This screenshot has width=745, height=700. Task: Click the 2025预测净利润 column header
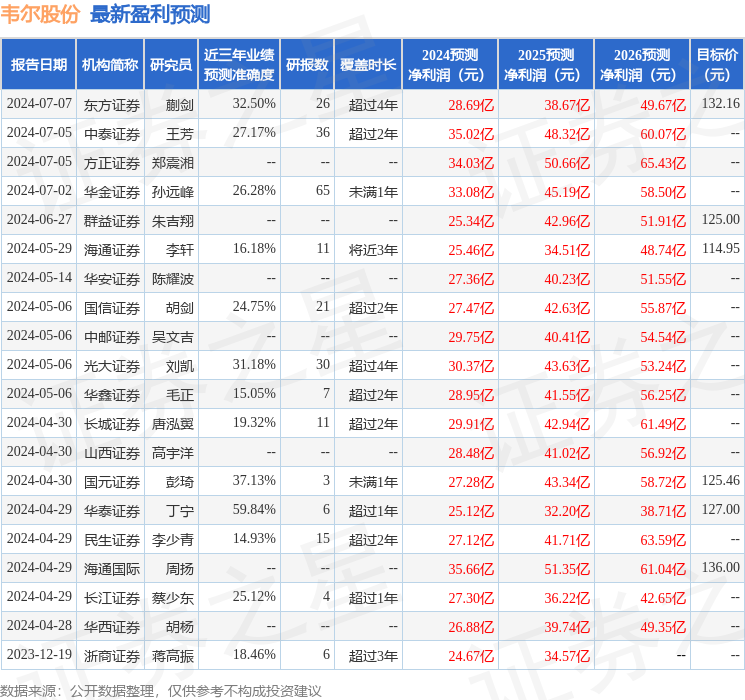click(x=546, y=65)
